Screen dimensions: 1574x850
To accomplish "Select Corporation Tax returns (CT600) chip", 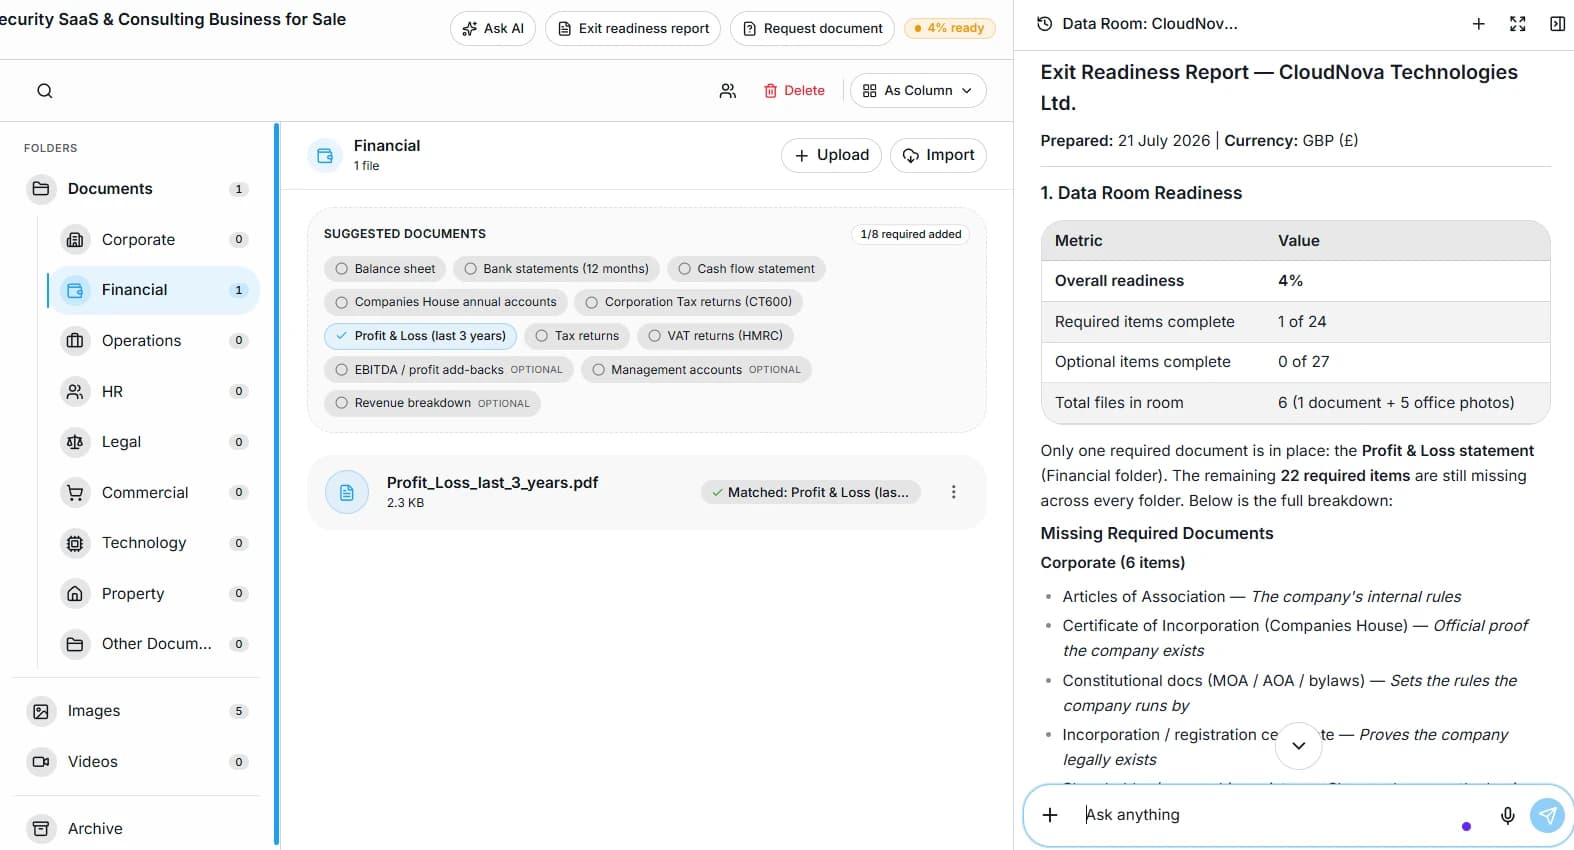I will coord(688,302).
